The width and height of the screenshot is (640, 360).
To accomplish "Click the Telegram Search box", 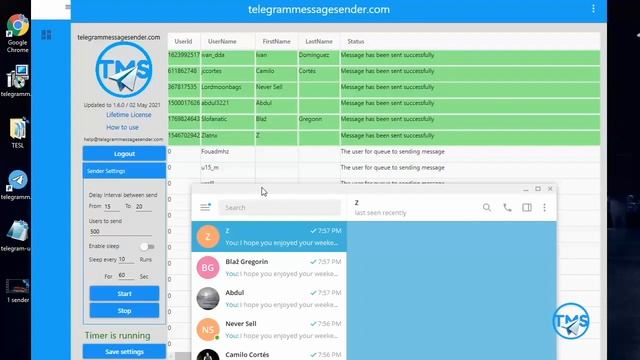I will coord(280,207).
